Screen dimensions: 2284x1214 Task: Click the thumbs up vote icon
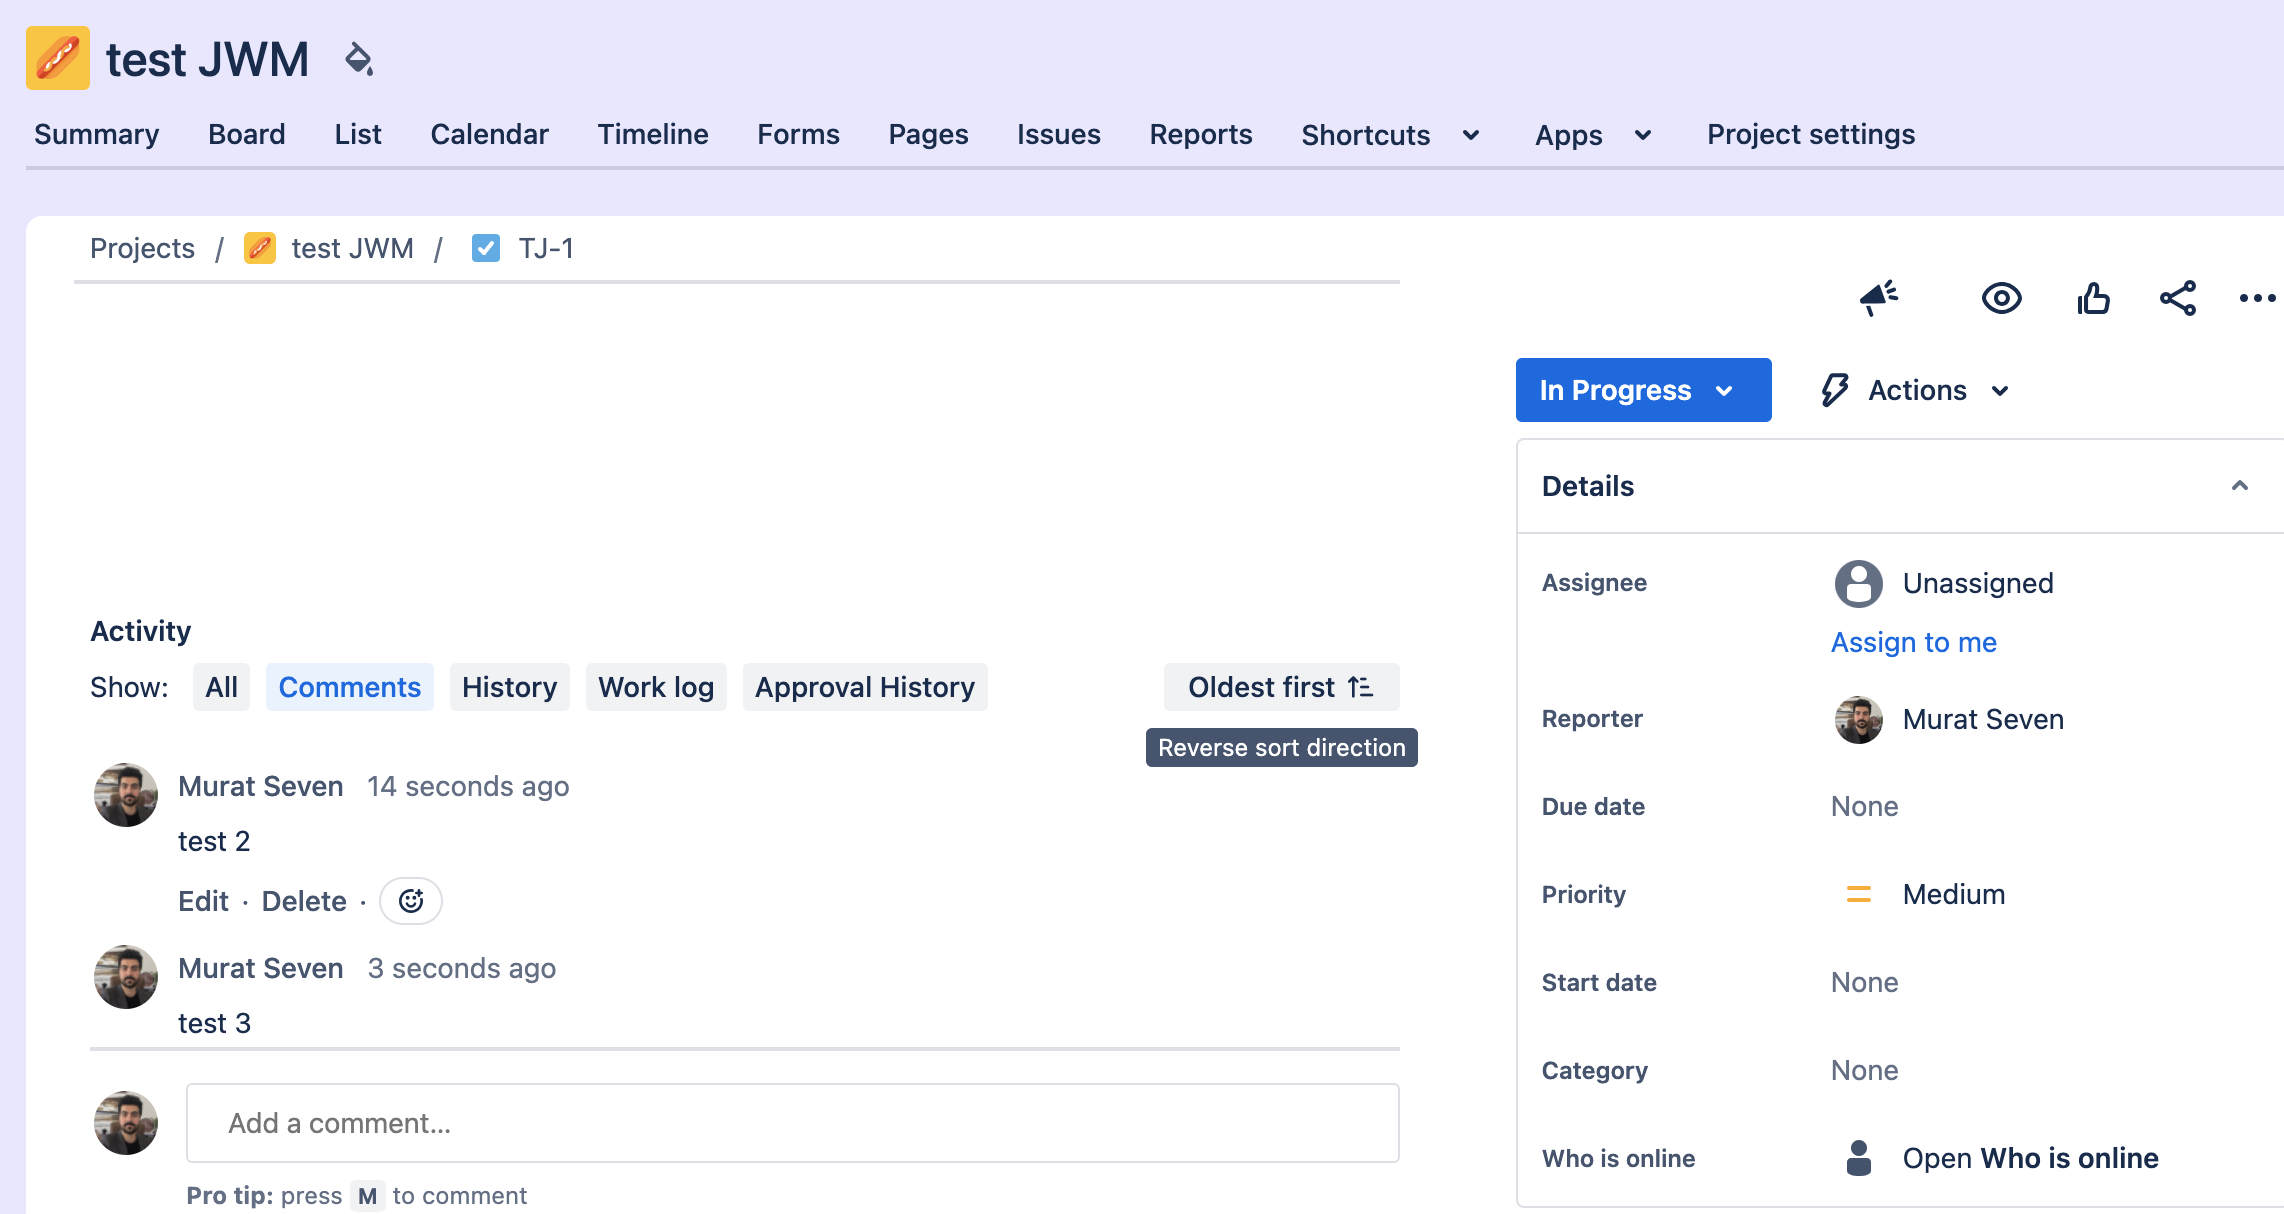(x=2093, y=298)
